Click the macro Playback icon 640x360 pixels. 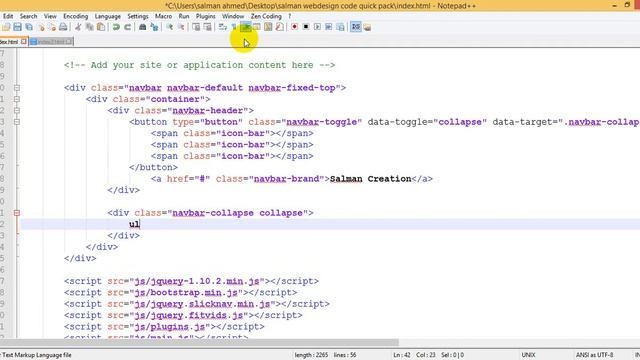click(317, 27)
